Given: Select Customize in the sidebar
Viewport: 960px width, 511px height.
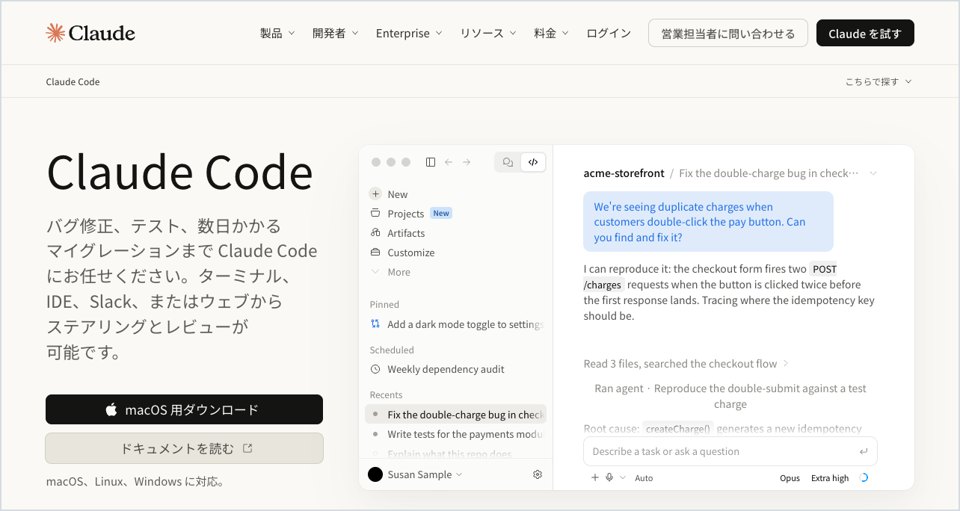Looking at the screenshot, I should click(x=411, y=253).
